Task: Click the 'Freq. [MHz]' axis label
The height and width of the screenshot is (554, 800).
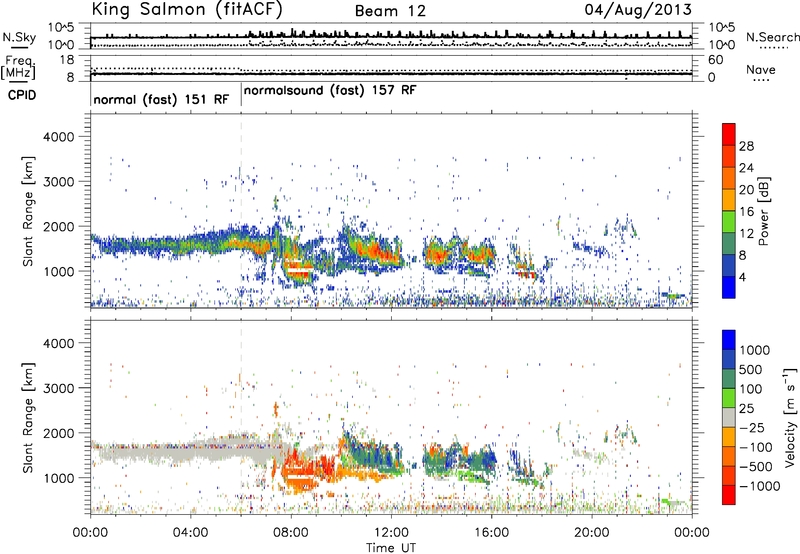Action: click(18, 67)
